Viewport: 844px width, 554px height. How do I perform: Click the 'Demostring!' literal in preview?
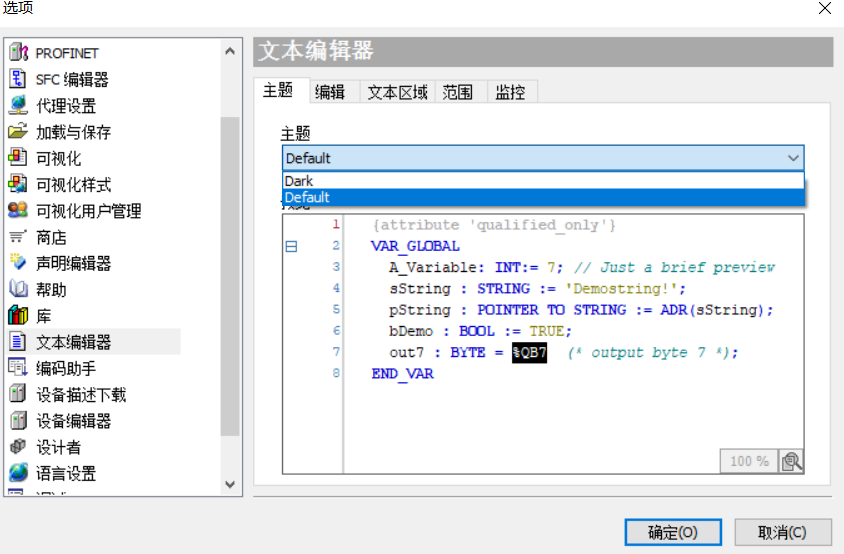(621, 289)
